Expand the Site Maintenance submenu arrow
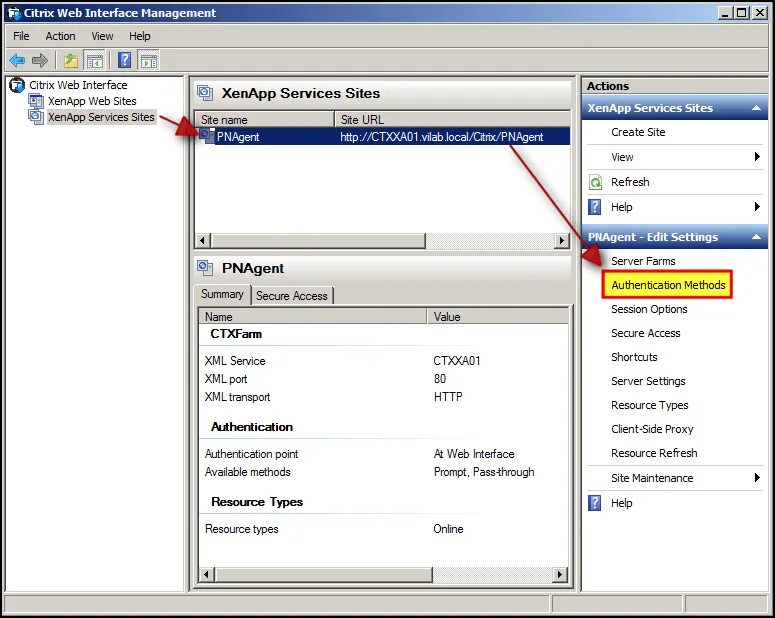 point(757,478)
